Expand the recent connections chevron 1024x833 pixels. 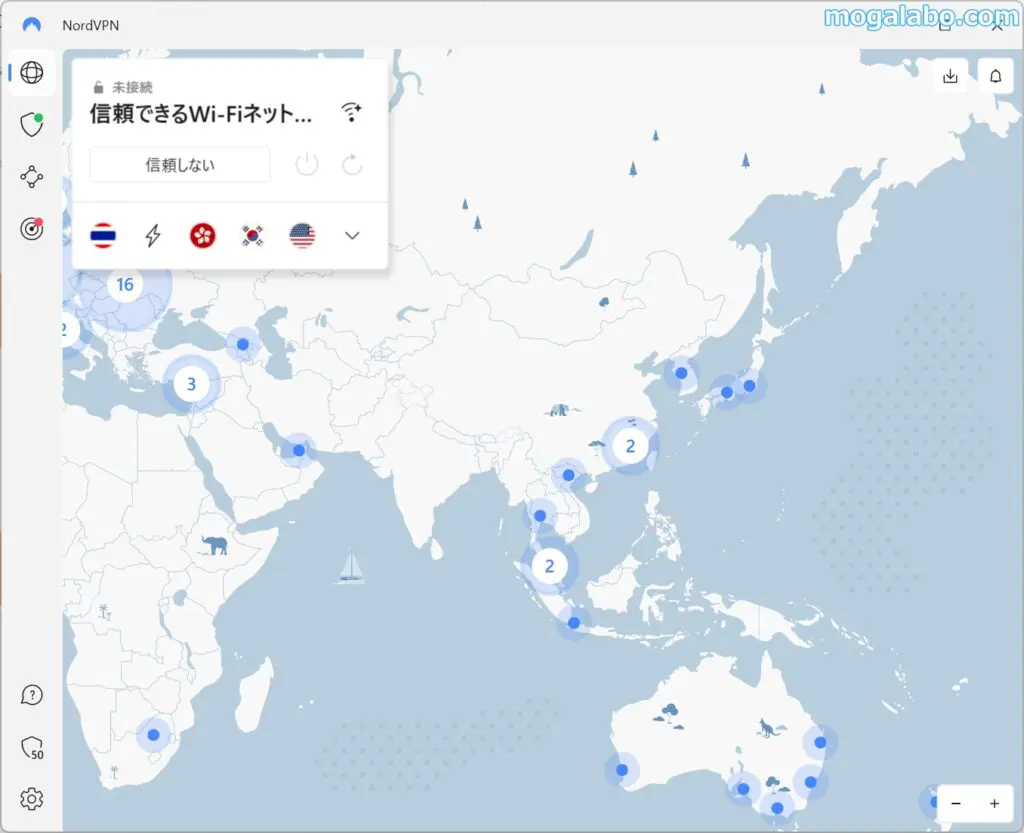(x=352, y=236)
